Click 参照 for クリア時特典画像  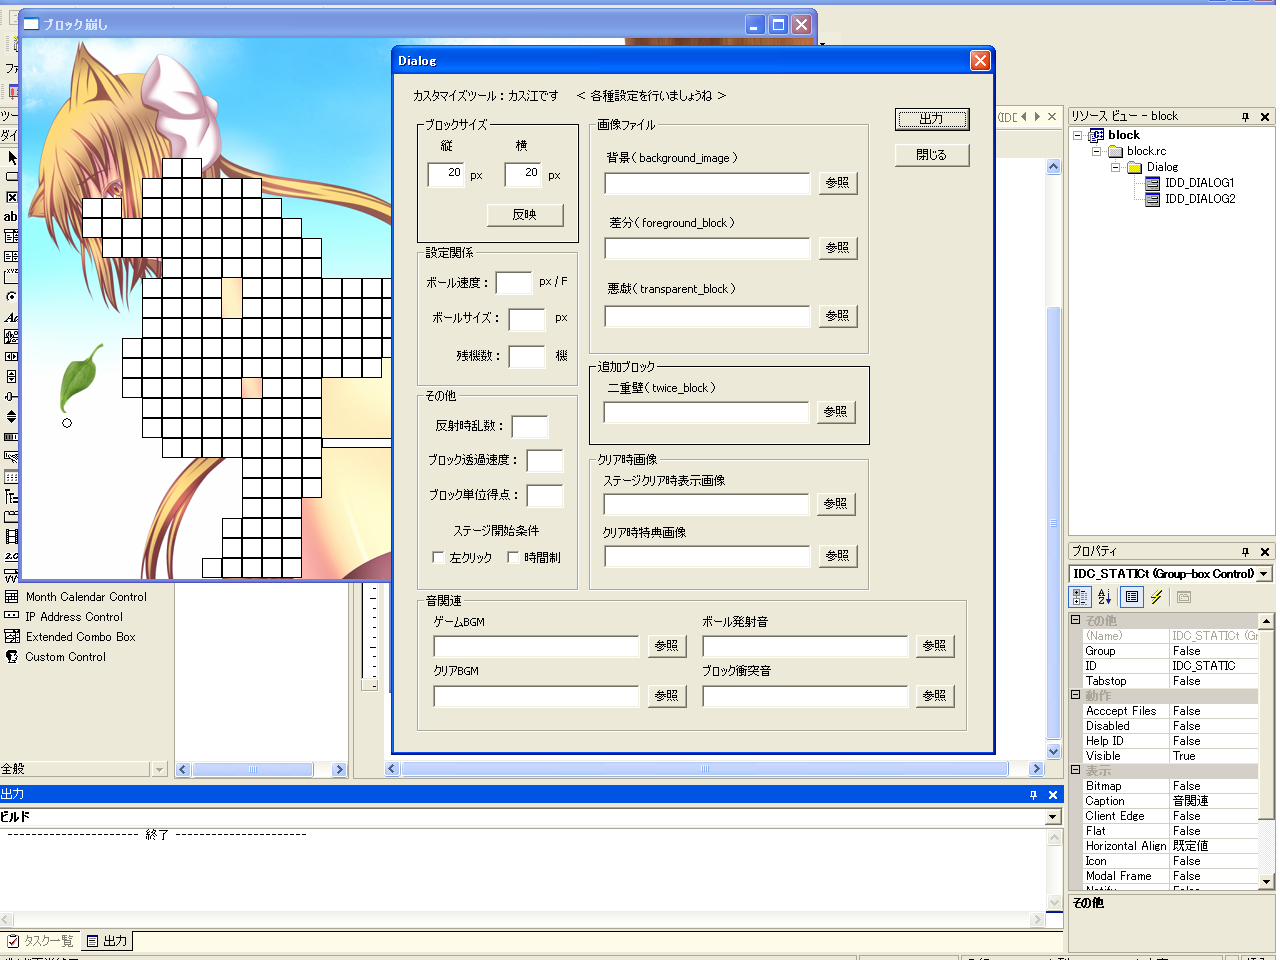coord(838,556)
